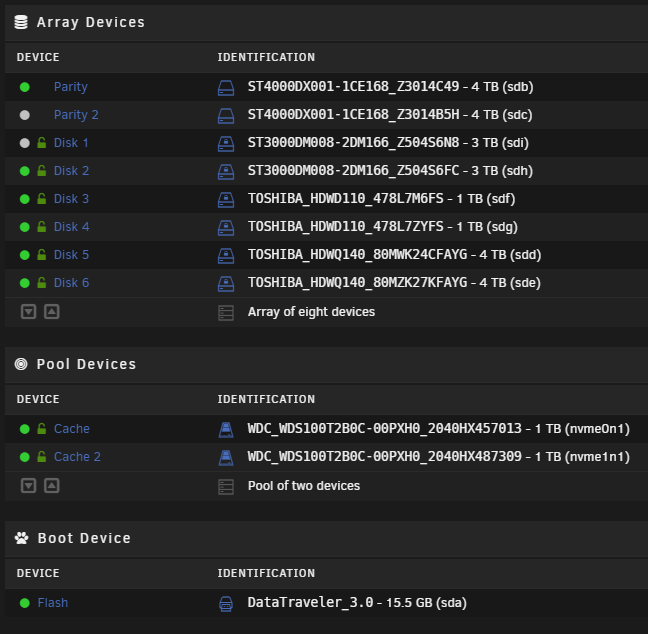Click the green padlock icon beside Disk 1
The image size is (648, 634).
point(42,143)
